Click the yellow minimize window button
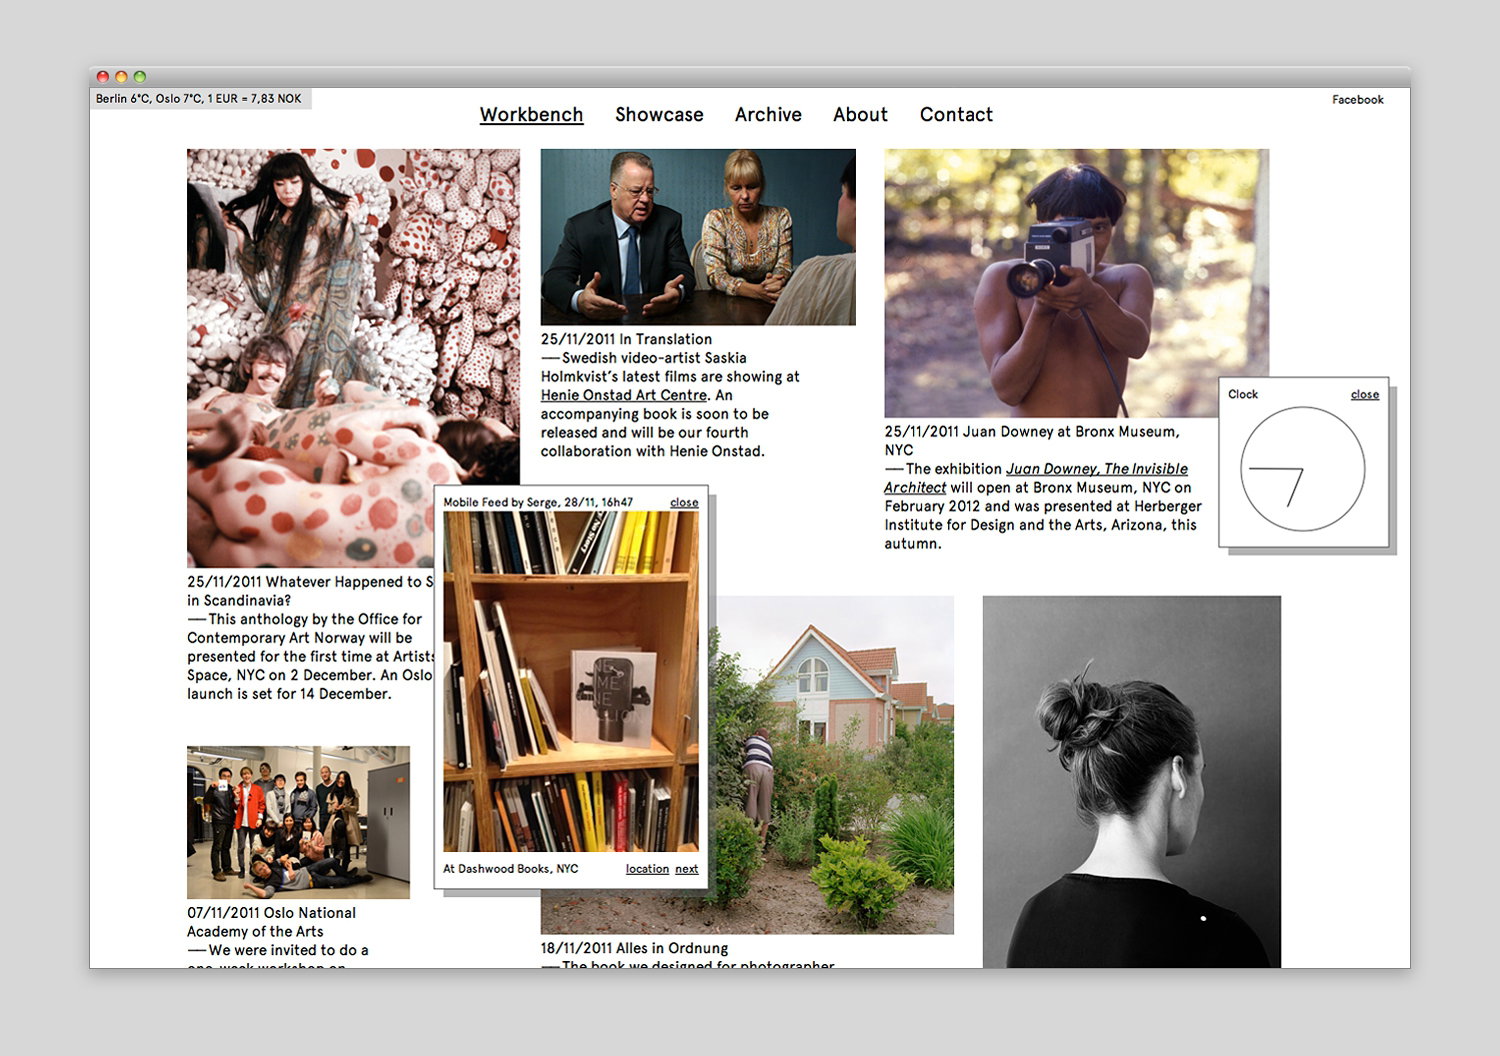This screenshot has width=1500, height=1056. pos(121,77)
